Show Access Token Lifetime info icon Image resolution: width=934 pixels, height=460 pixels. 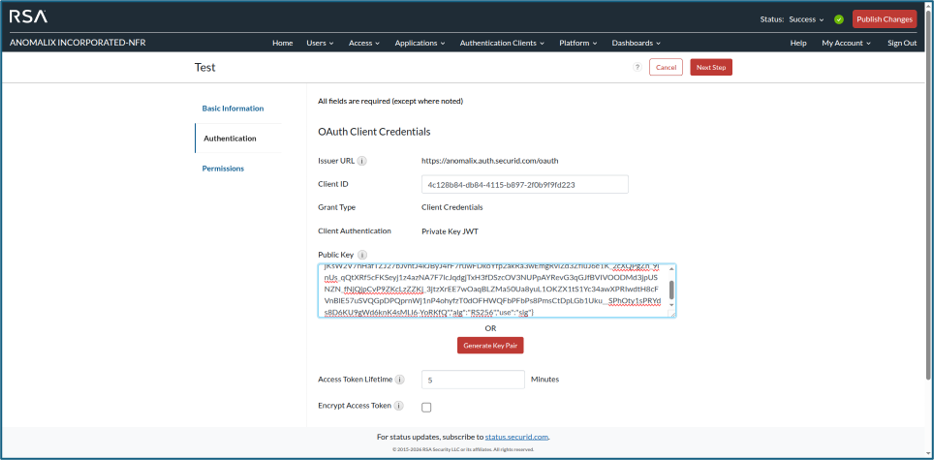coord(400,380)
